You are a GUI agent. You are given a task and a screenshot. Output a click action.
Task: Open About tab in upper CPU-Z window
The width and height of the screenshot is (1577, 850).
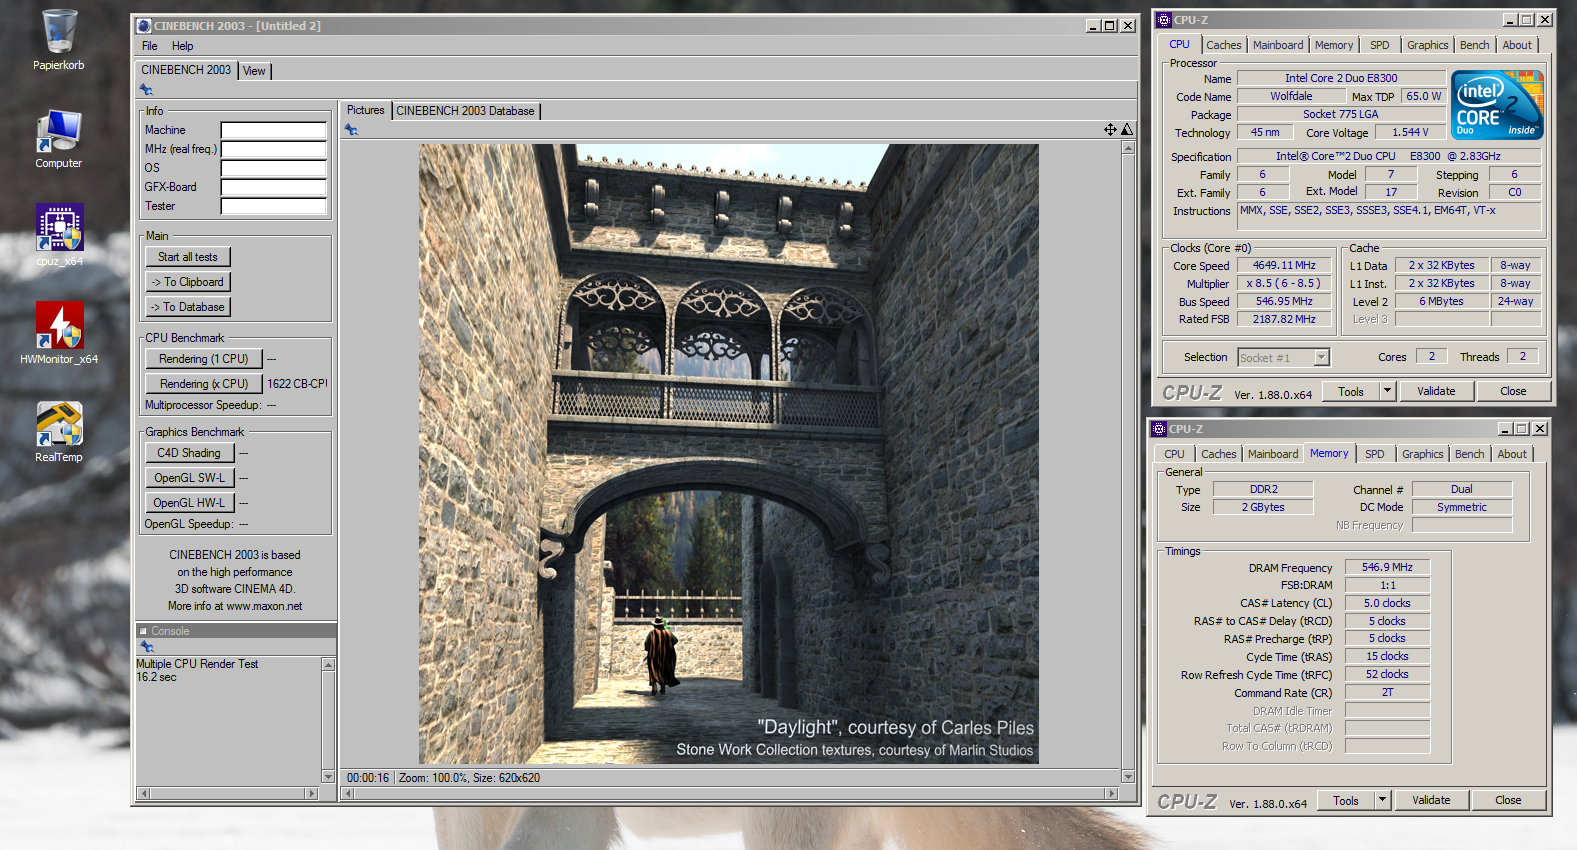1517,45
